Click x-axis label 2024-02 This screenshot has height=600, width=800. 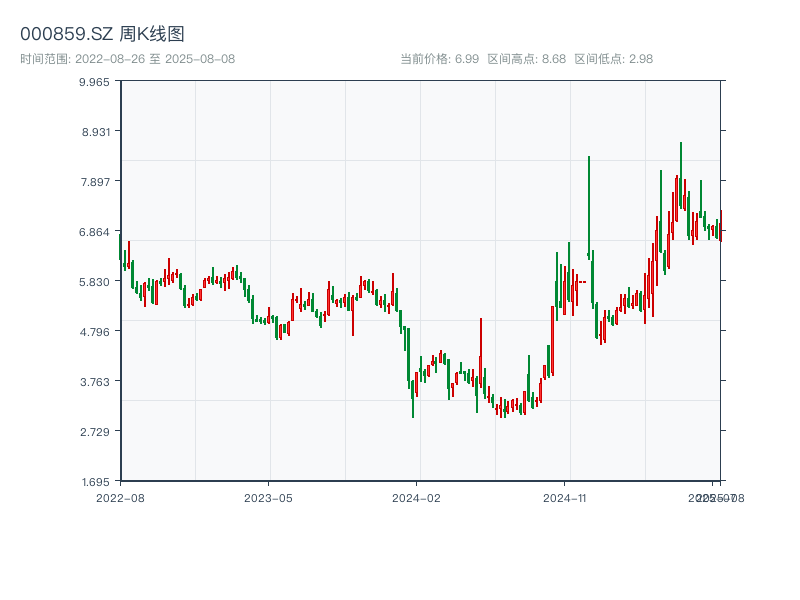point(416,498)
